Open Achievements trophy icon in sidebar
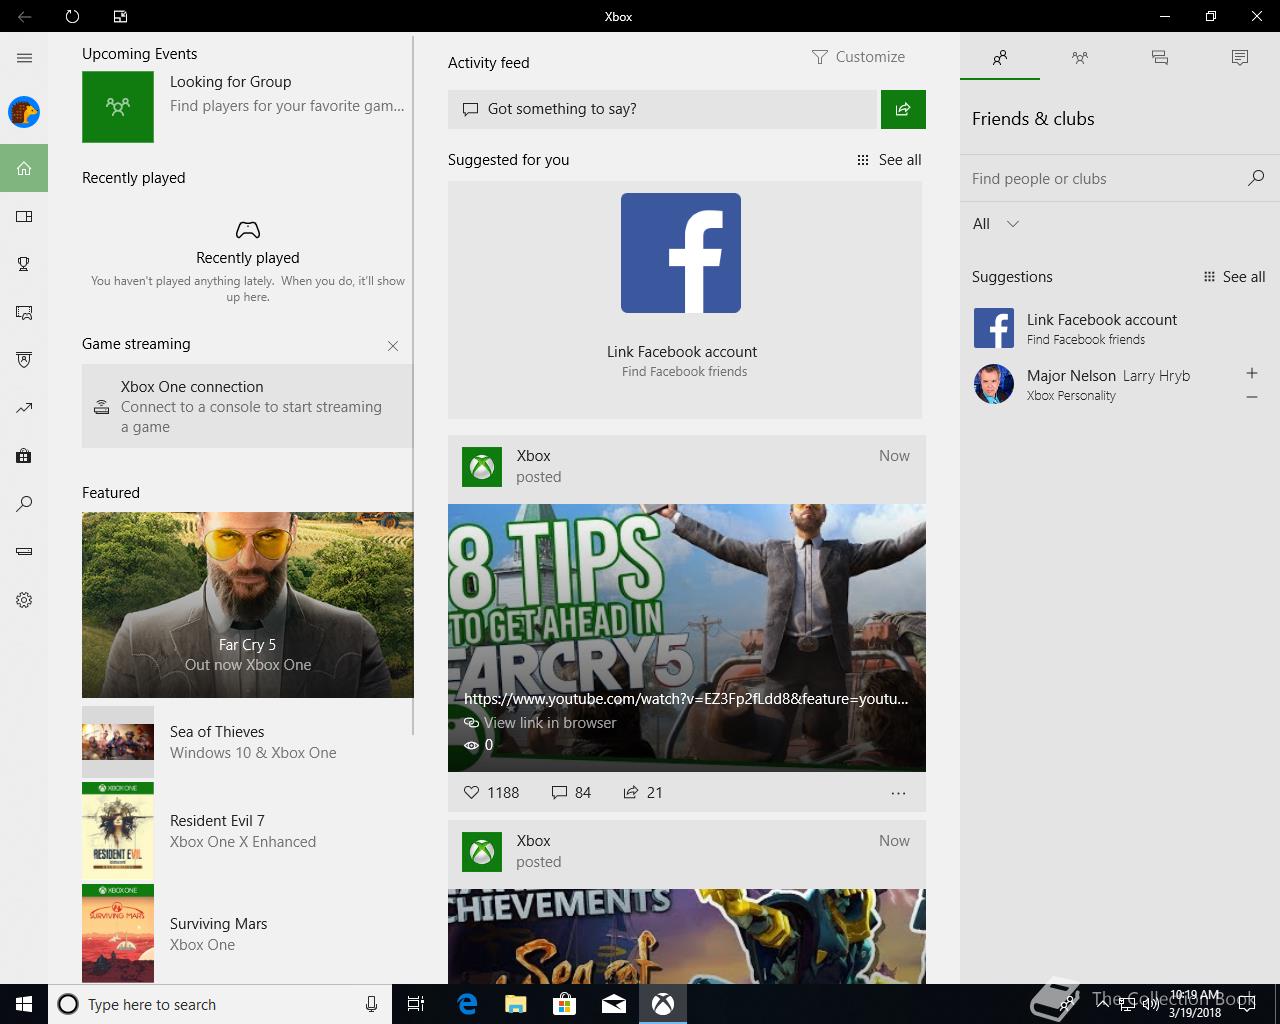This screenshot has width=1280, height=1024. click(x=24, y=264)
